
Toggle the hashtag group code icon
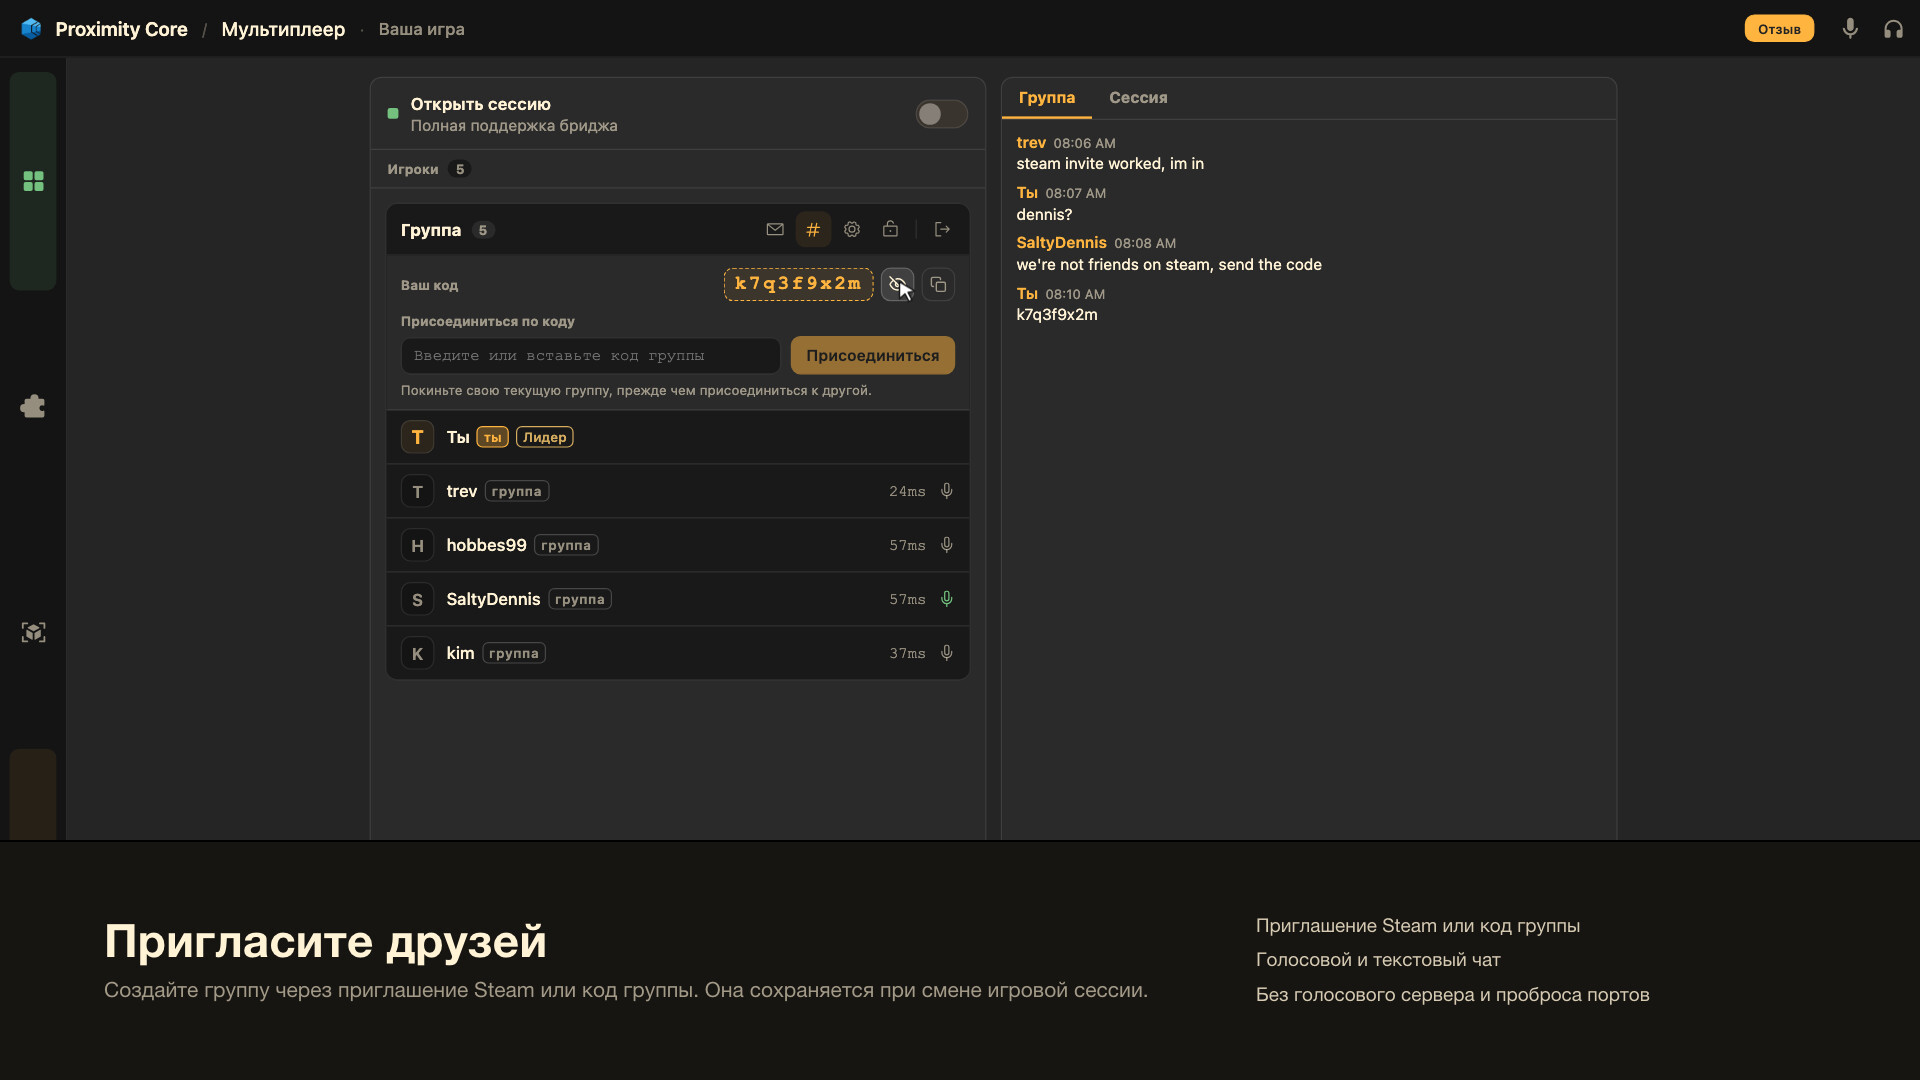[813, 230]
